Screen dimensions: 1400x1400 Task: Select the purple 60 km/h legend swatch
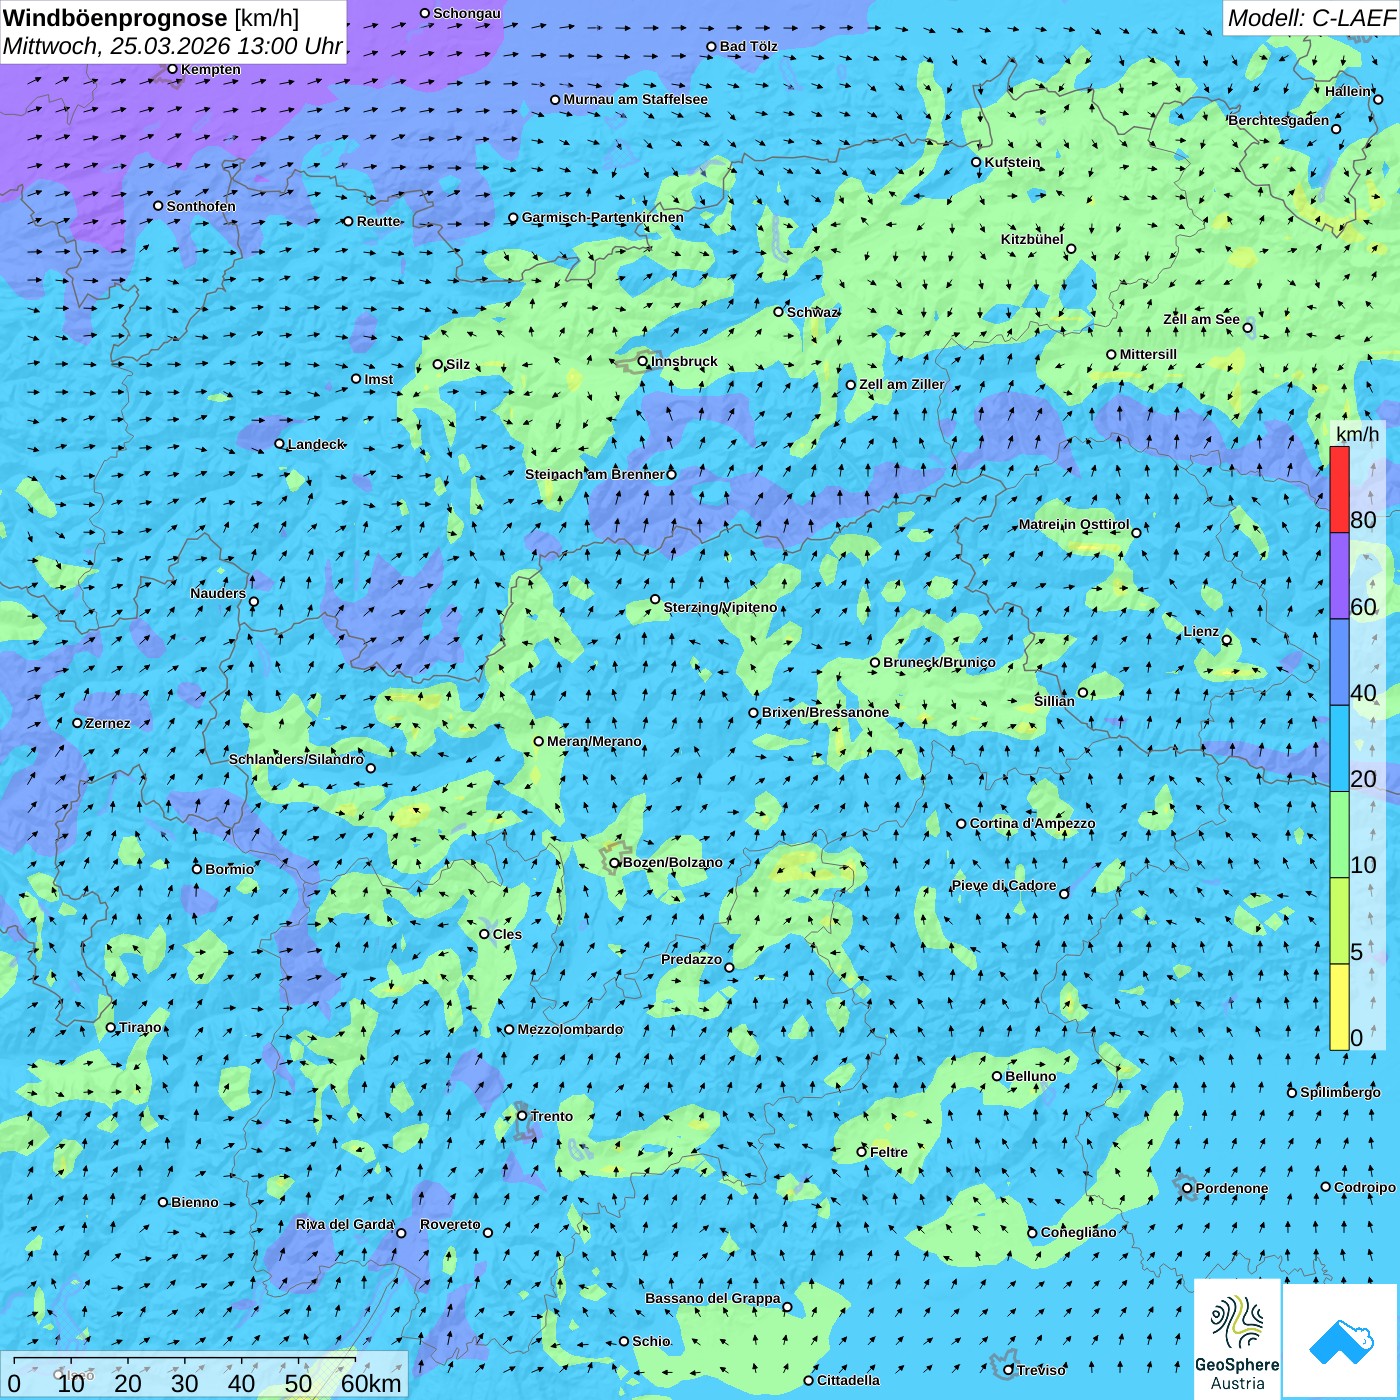tap(1339, 576)
